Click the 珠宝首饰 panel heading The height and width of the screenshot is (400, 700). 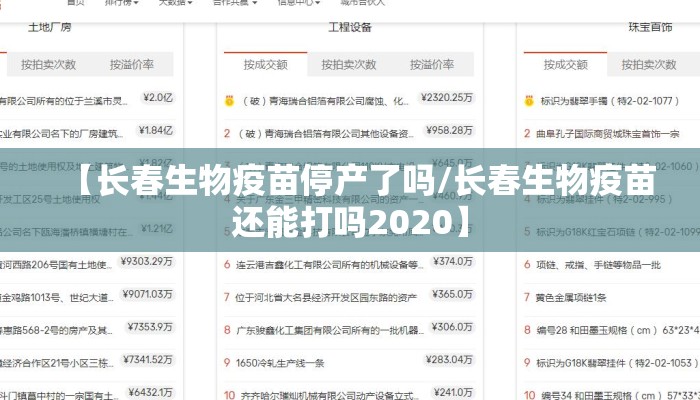coord(650,27)
